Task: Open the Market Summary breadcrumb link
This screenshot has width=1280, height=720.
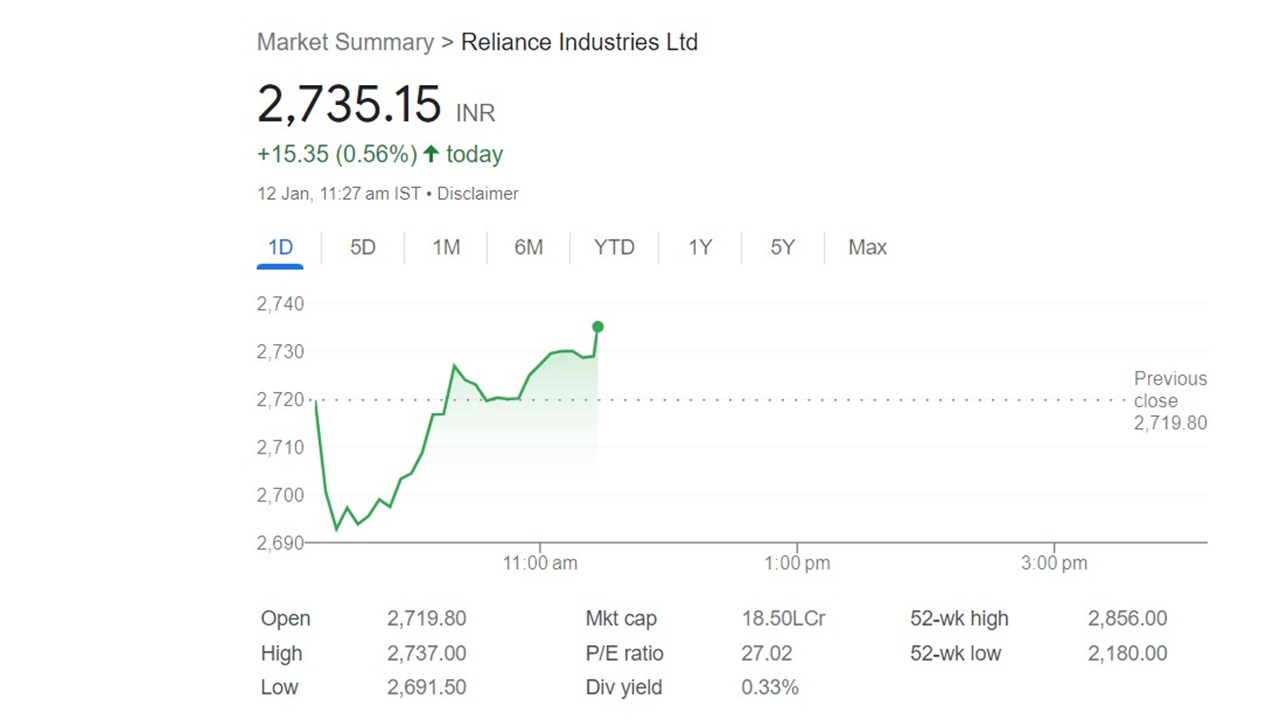Action: click(x=345, y=42)
